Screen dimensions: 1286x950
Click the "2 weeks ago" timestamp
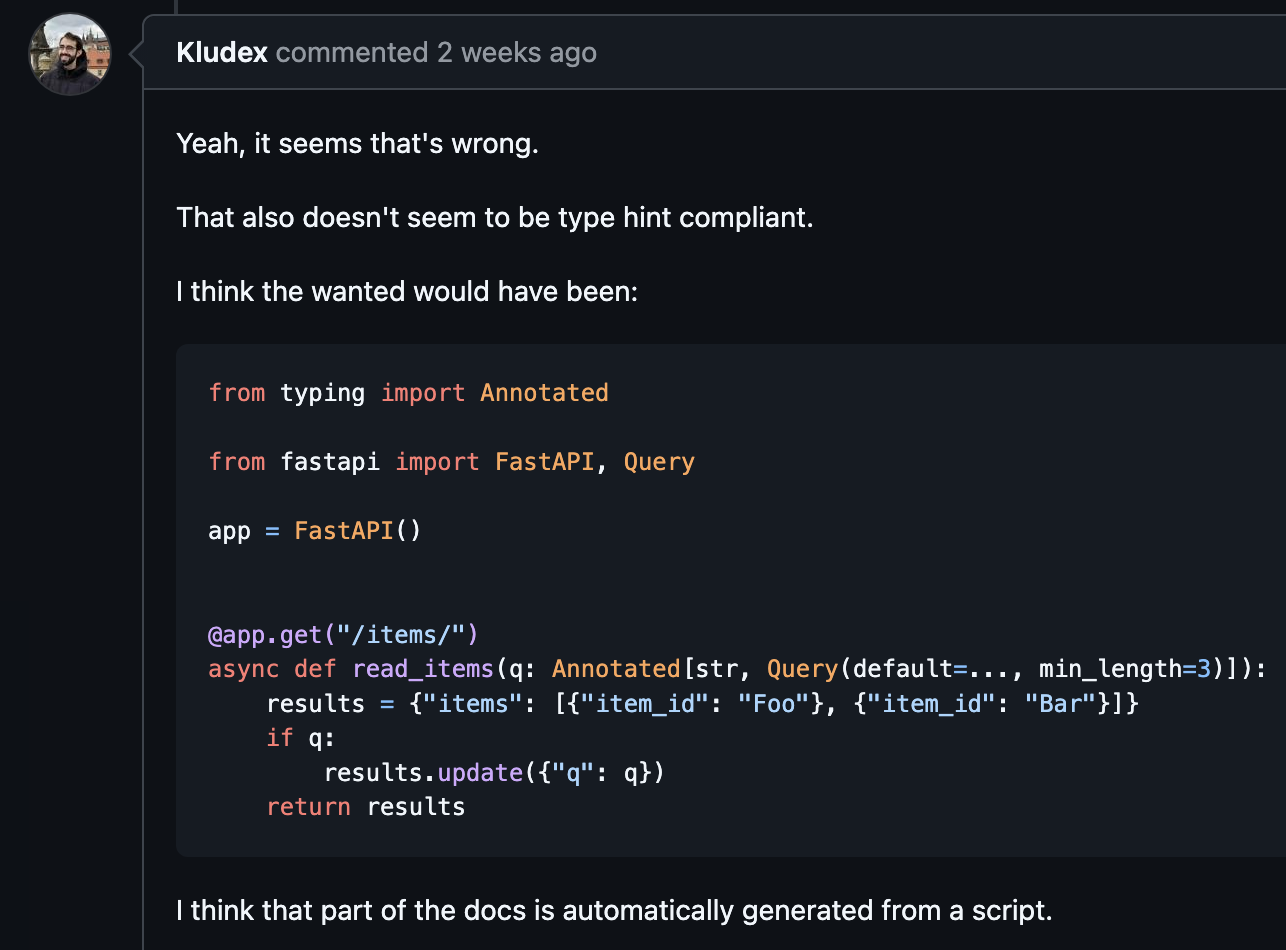pos(516,52)
